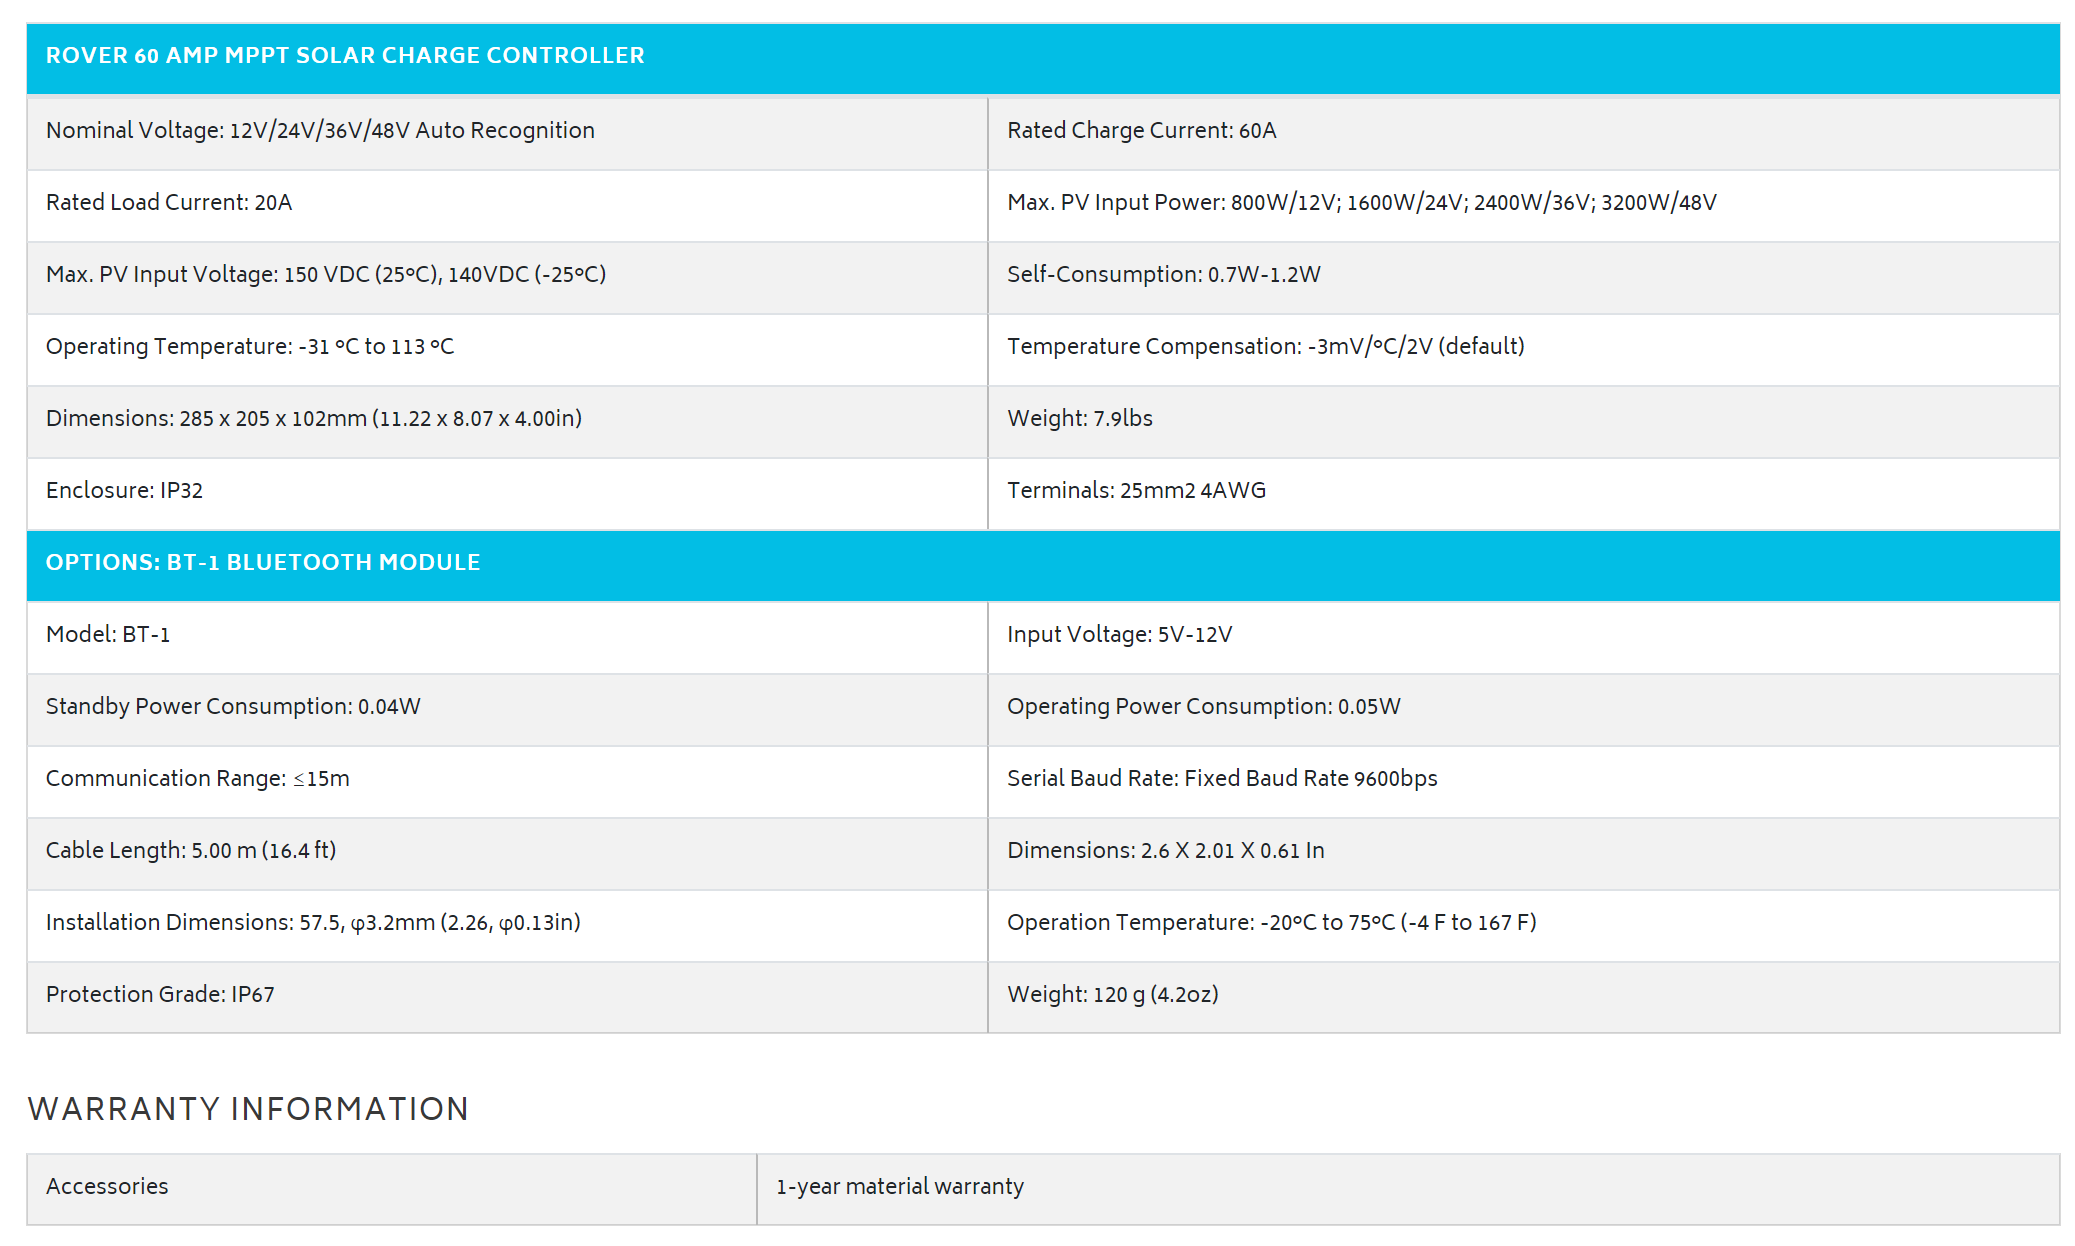The image size is (2075, 1246).
Task: Click the Rover 60 Amp MPPT table header
Action: (x=345, y=56)
